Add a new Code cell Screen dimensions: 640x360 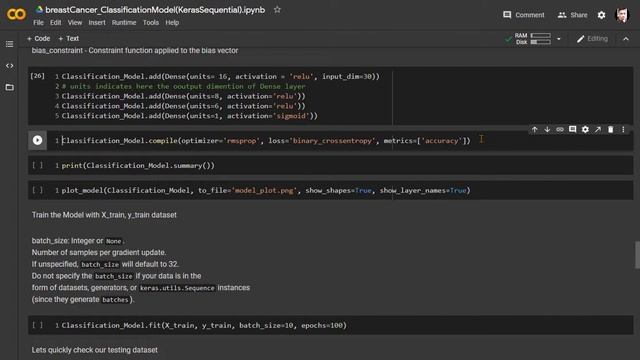click(x=38, y=38)
